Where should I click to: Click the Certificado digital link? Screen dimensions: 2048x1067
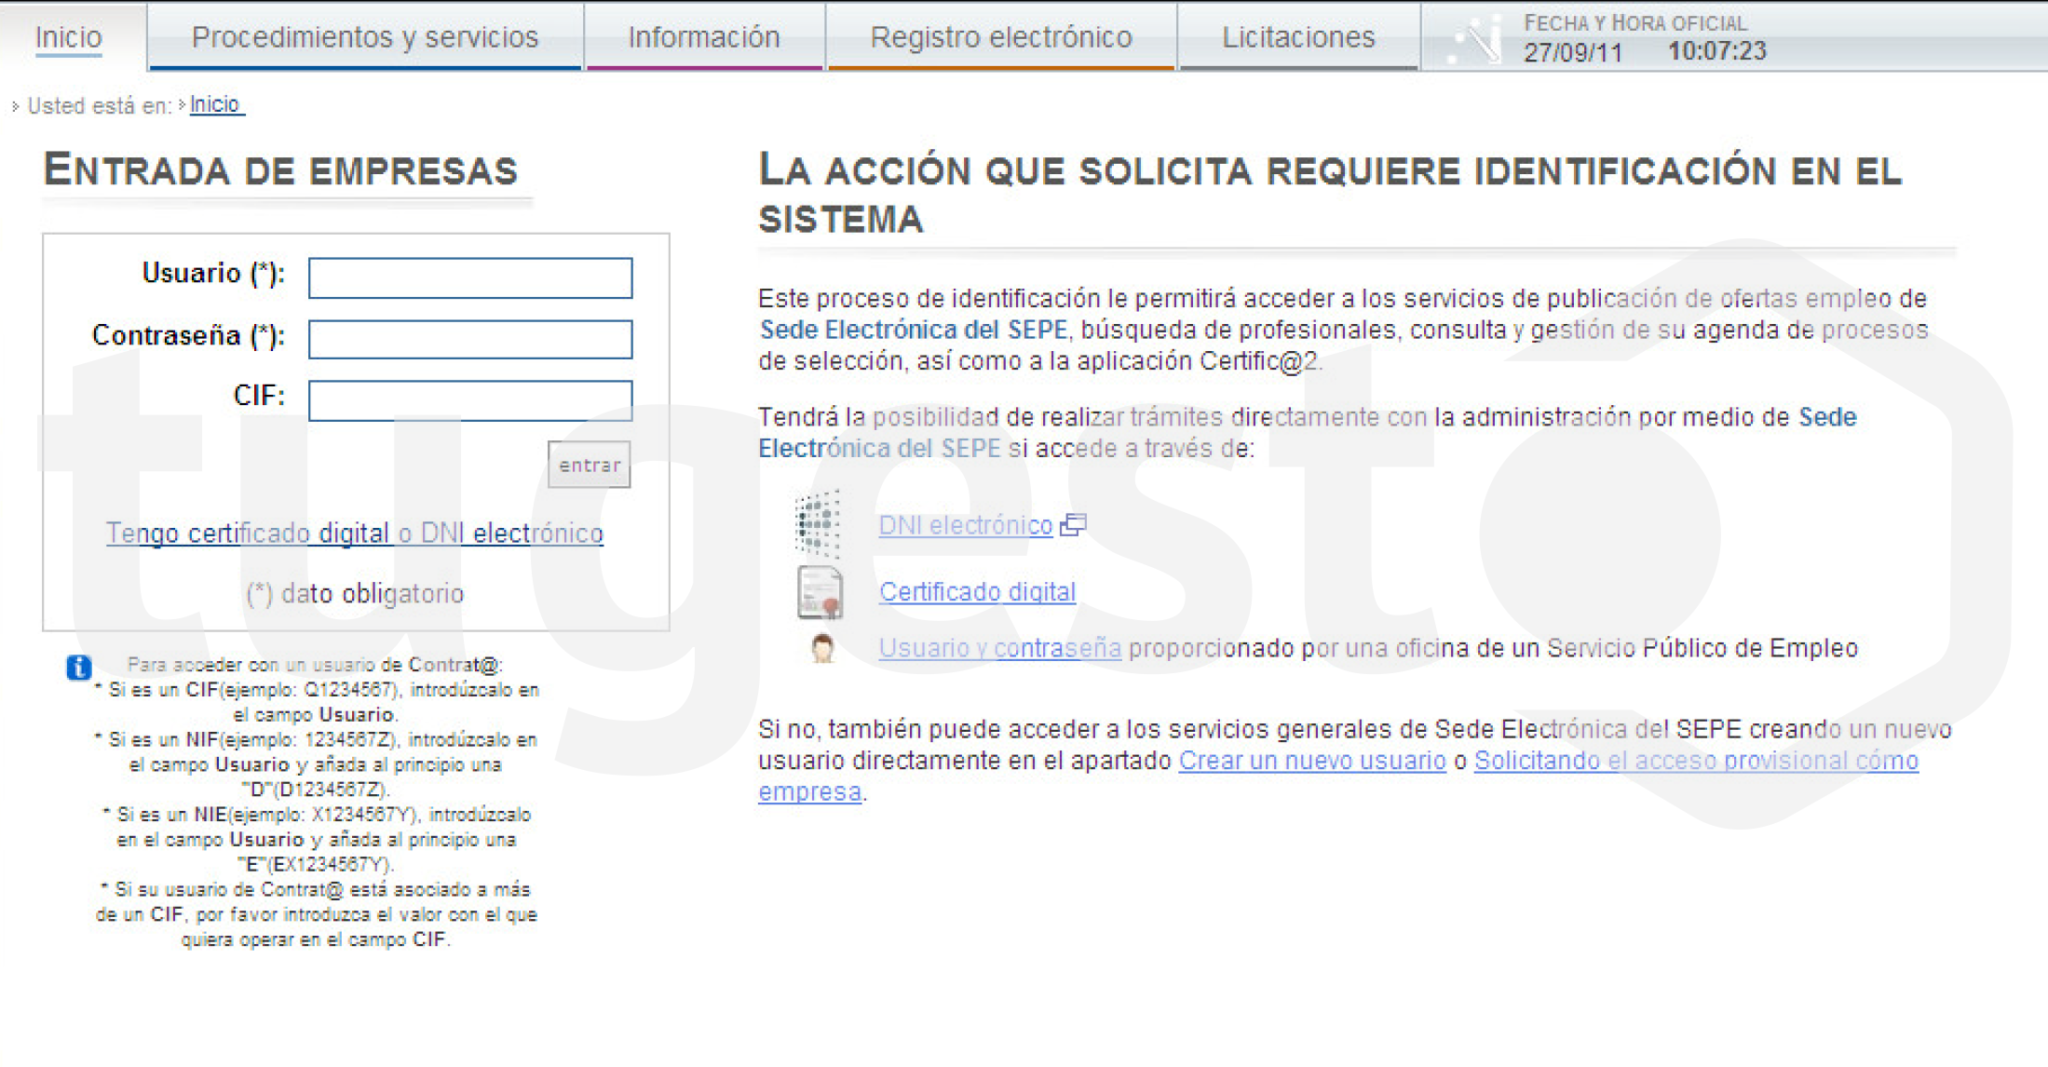point(977,592)
